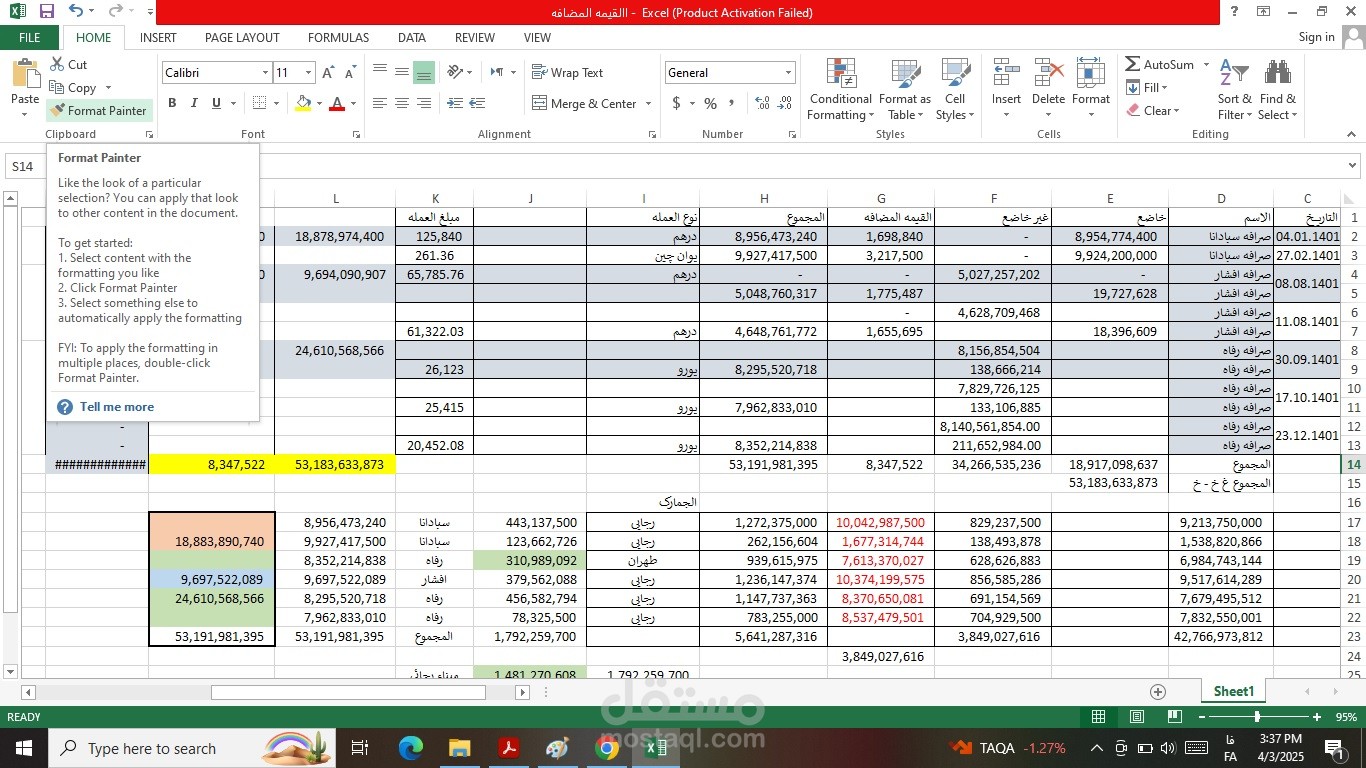Click Increase Indent icon
Screen dimensions: 1366x768
pyautogui.click(x=477, y=103)
